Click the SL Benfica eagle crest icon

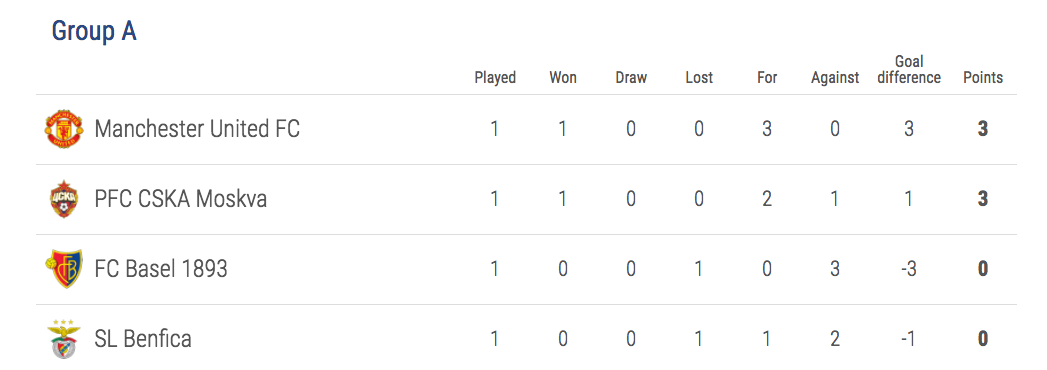click(x=64, y=339)
